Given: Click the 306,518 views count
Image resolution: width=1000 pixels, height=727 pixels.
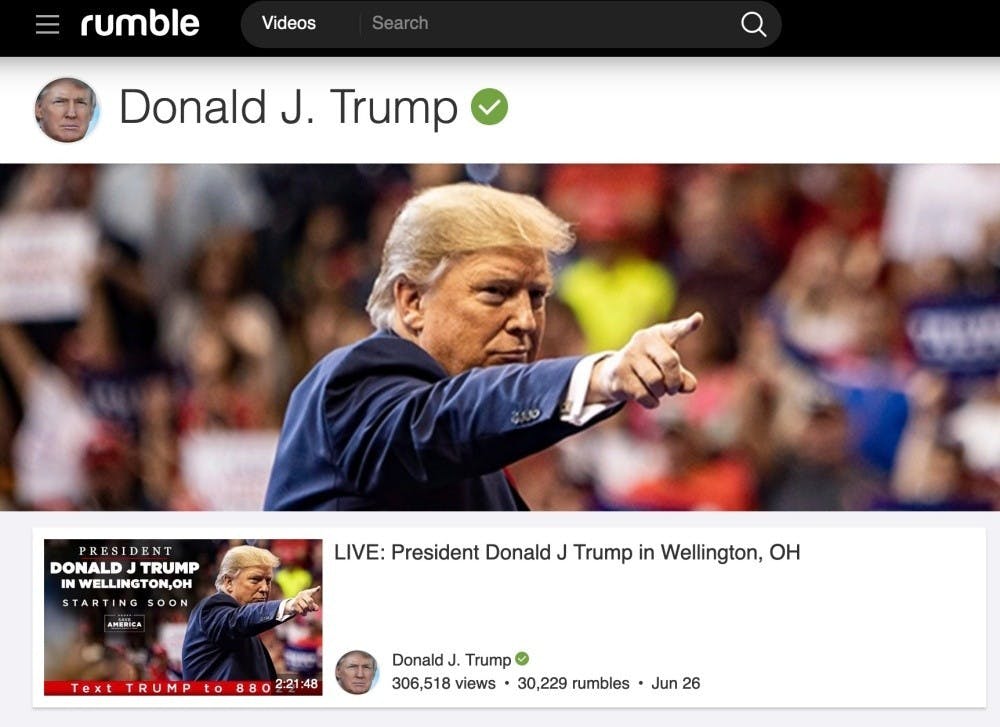Looking at the screenshot, I should coord(443,684).
